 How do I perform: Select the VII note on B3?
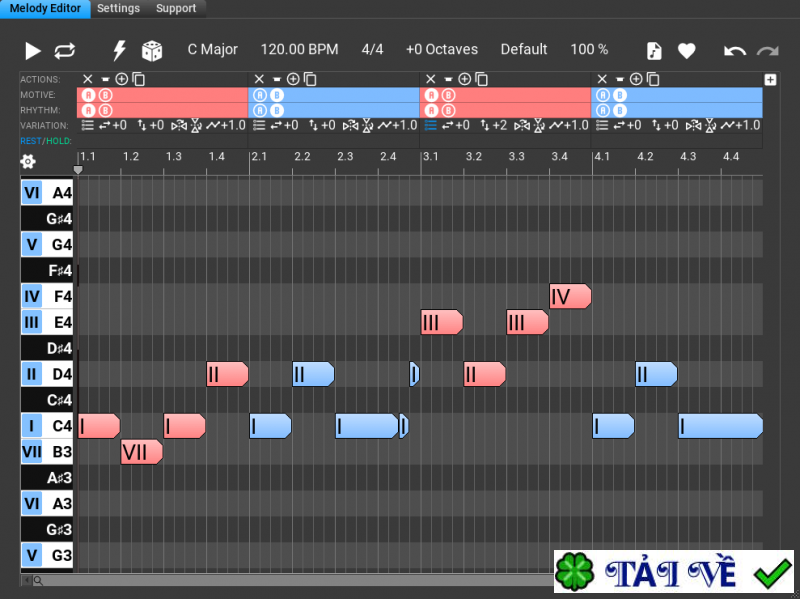tap(141, 452)
